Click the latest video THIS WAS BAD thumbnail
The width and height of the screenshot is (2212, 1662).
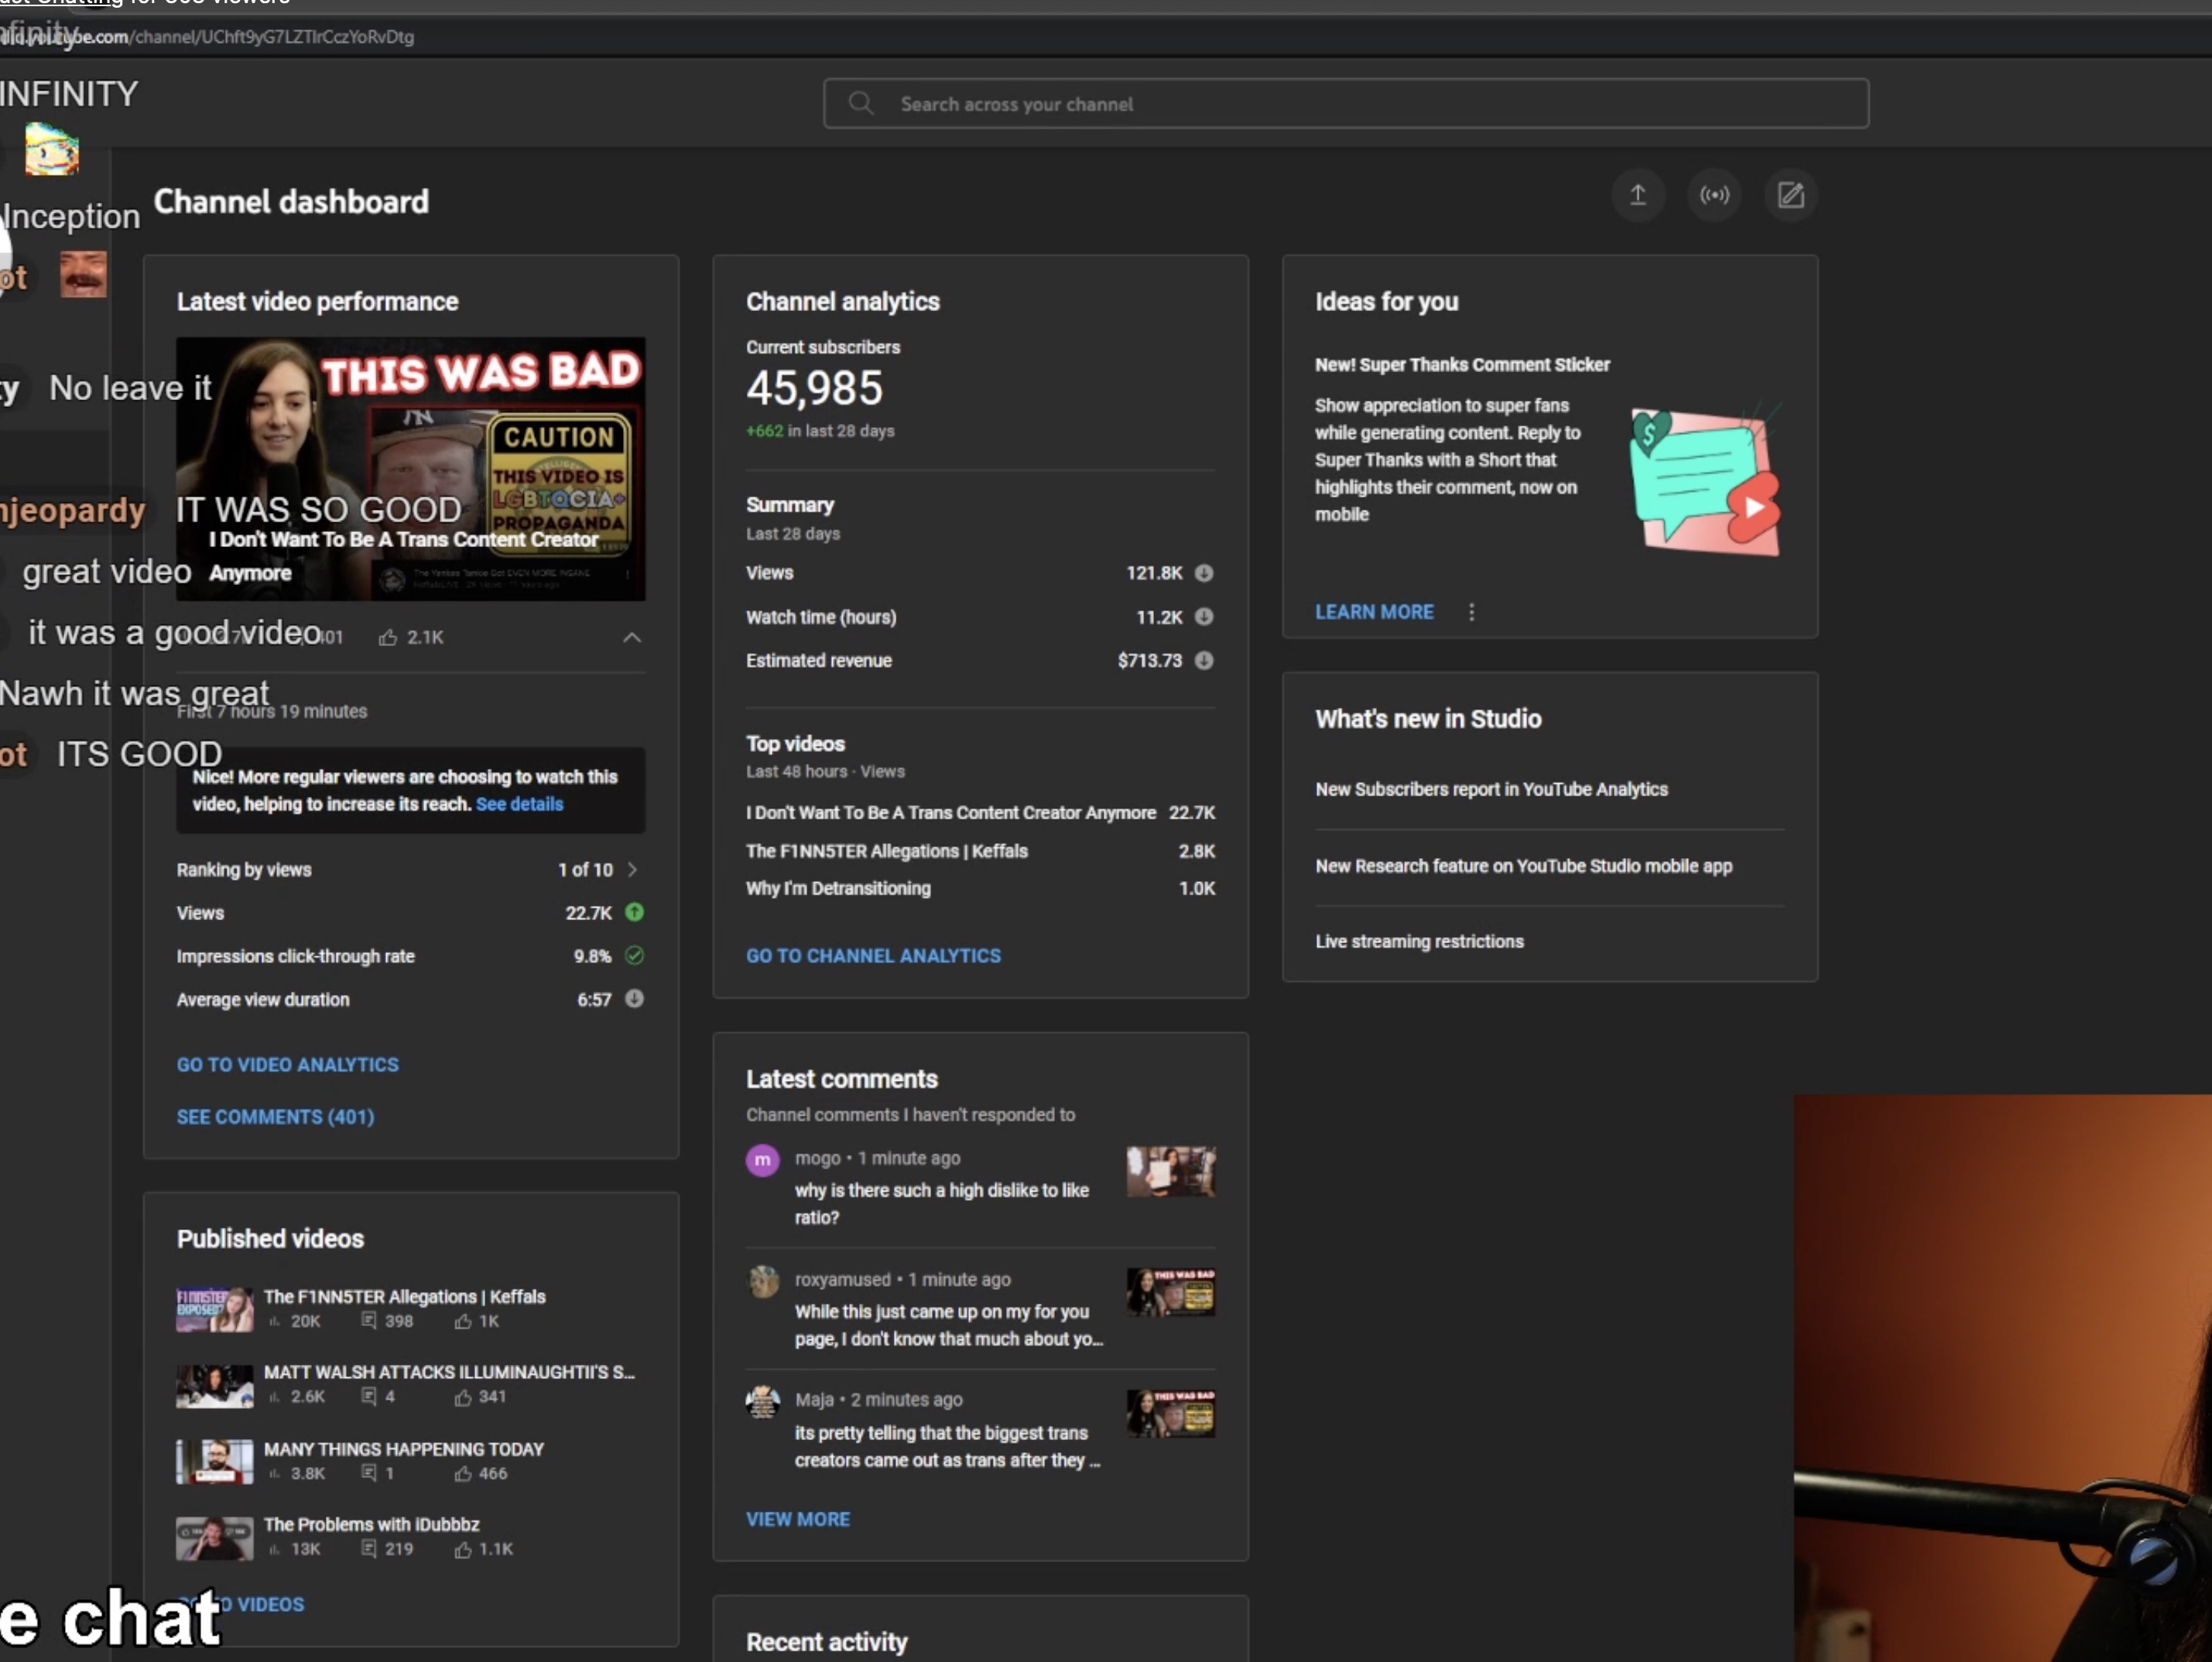tap(410, 469)
